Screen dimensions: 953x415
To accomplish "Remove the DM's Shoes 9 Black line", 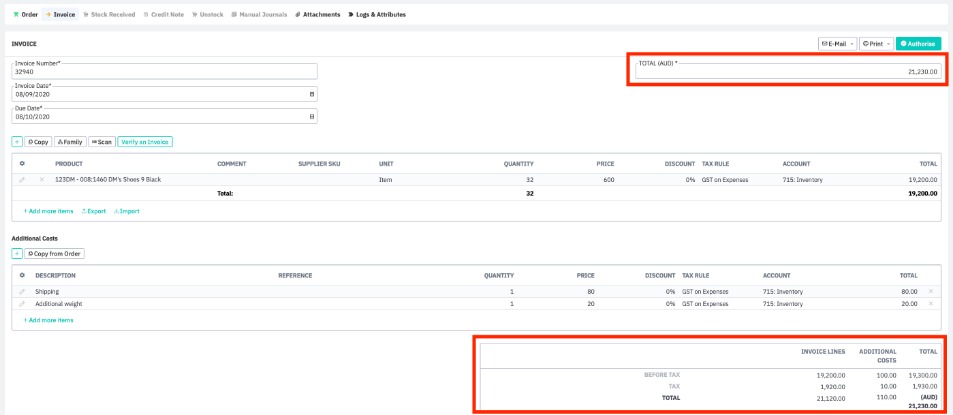I will (x=42, y=180).
